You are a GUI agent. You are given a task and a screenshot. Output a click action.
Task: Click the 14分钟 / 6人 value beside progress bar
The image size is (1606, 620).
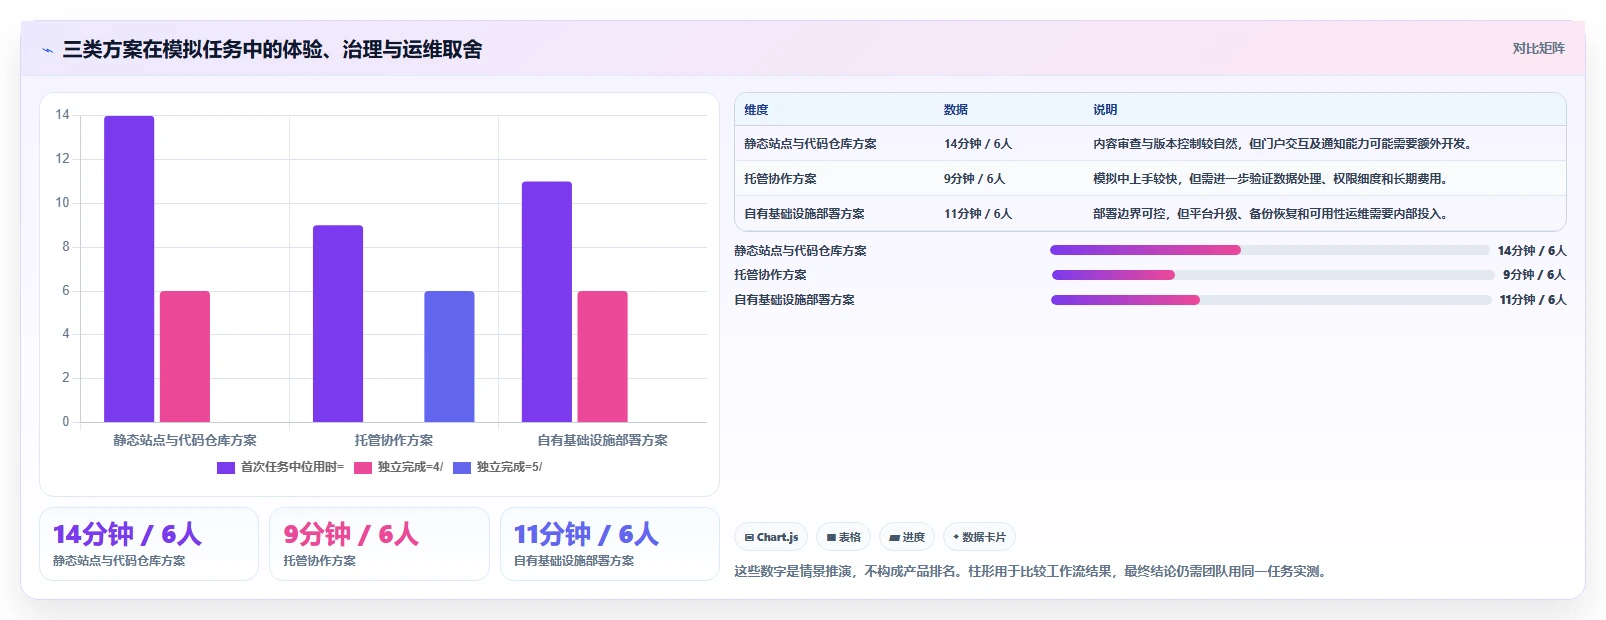(x=1532, y=251)
